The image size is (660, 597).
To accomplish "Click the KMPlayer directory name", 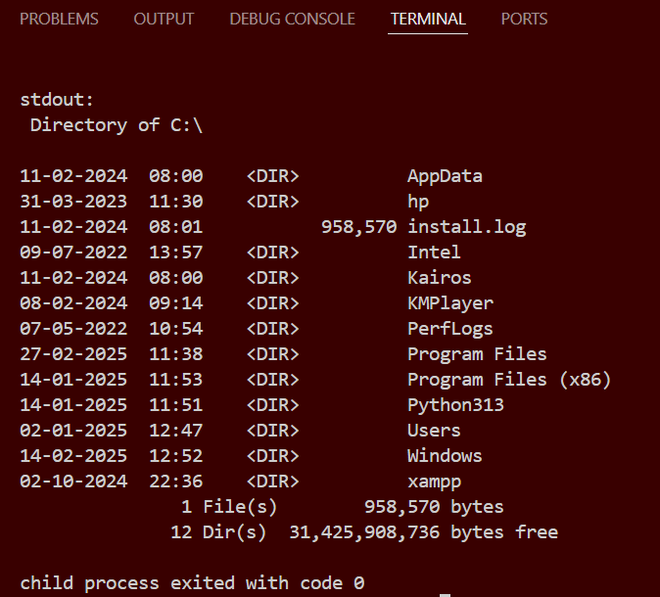I will click(x=450, y=303).
